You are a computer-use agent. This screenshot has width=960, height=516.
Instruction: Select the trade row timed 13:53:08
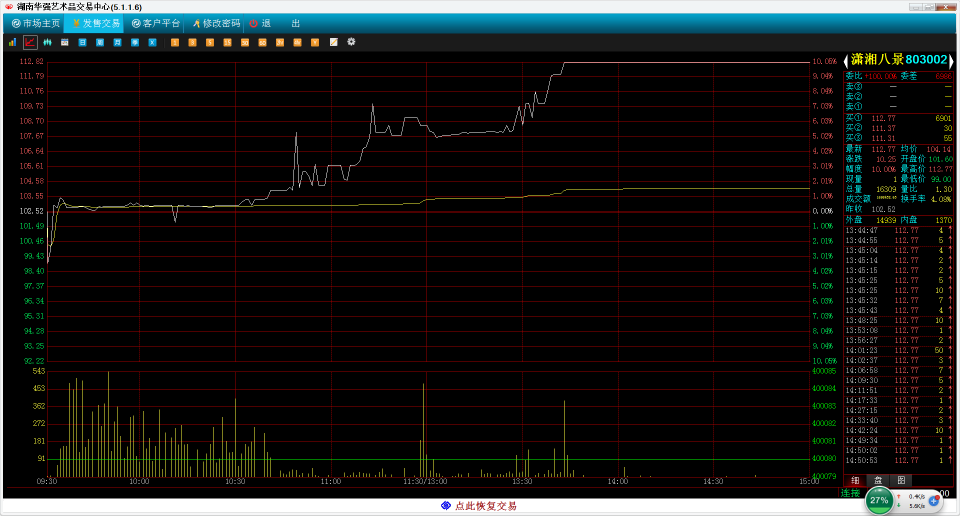[x=899, y=331]
